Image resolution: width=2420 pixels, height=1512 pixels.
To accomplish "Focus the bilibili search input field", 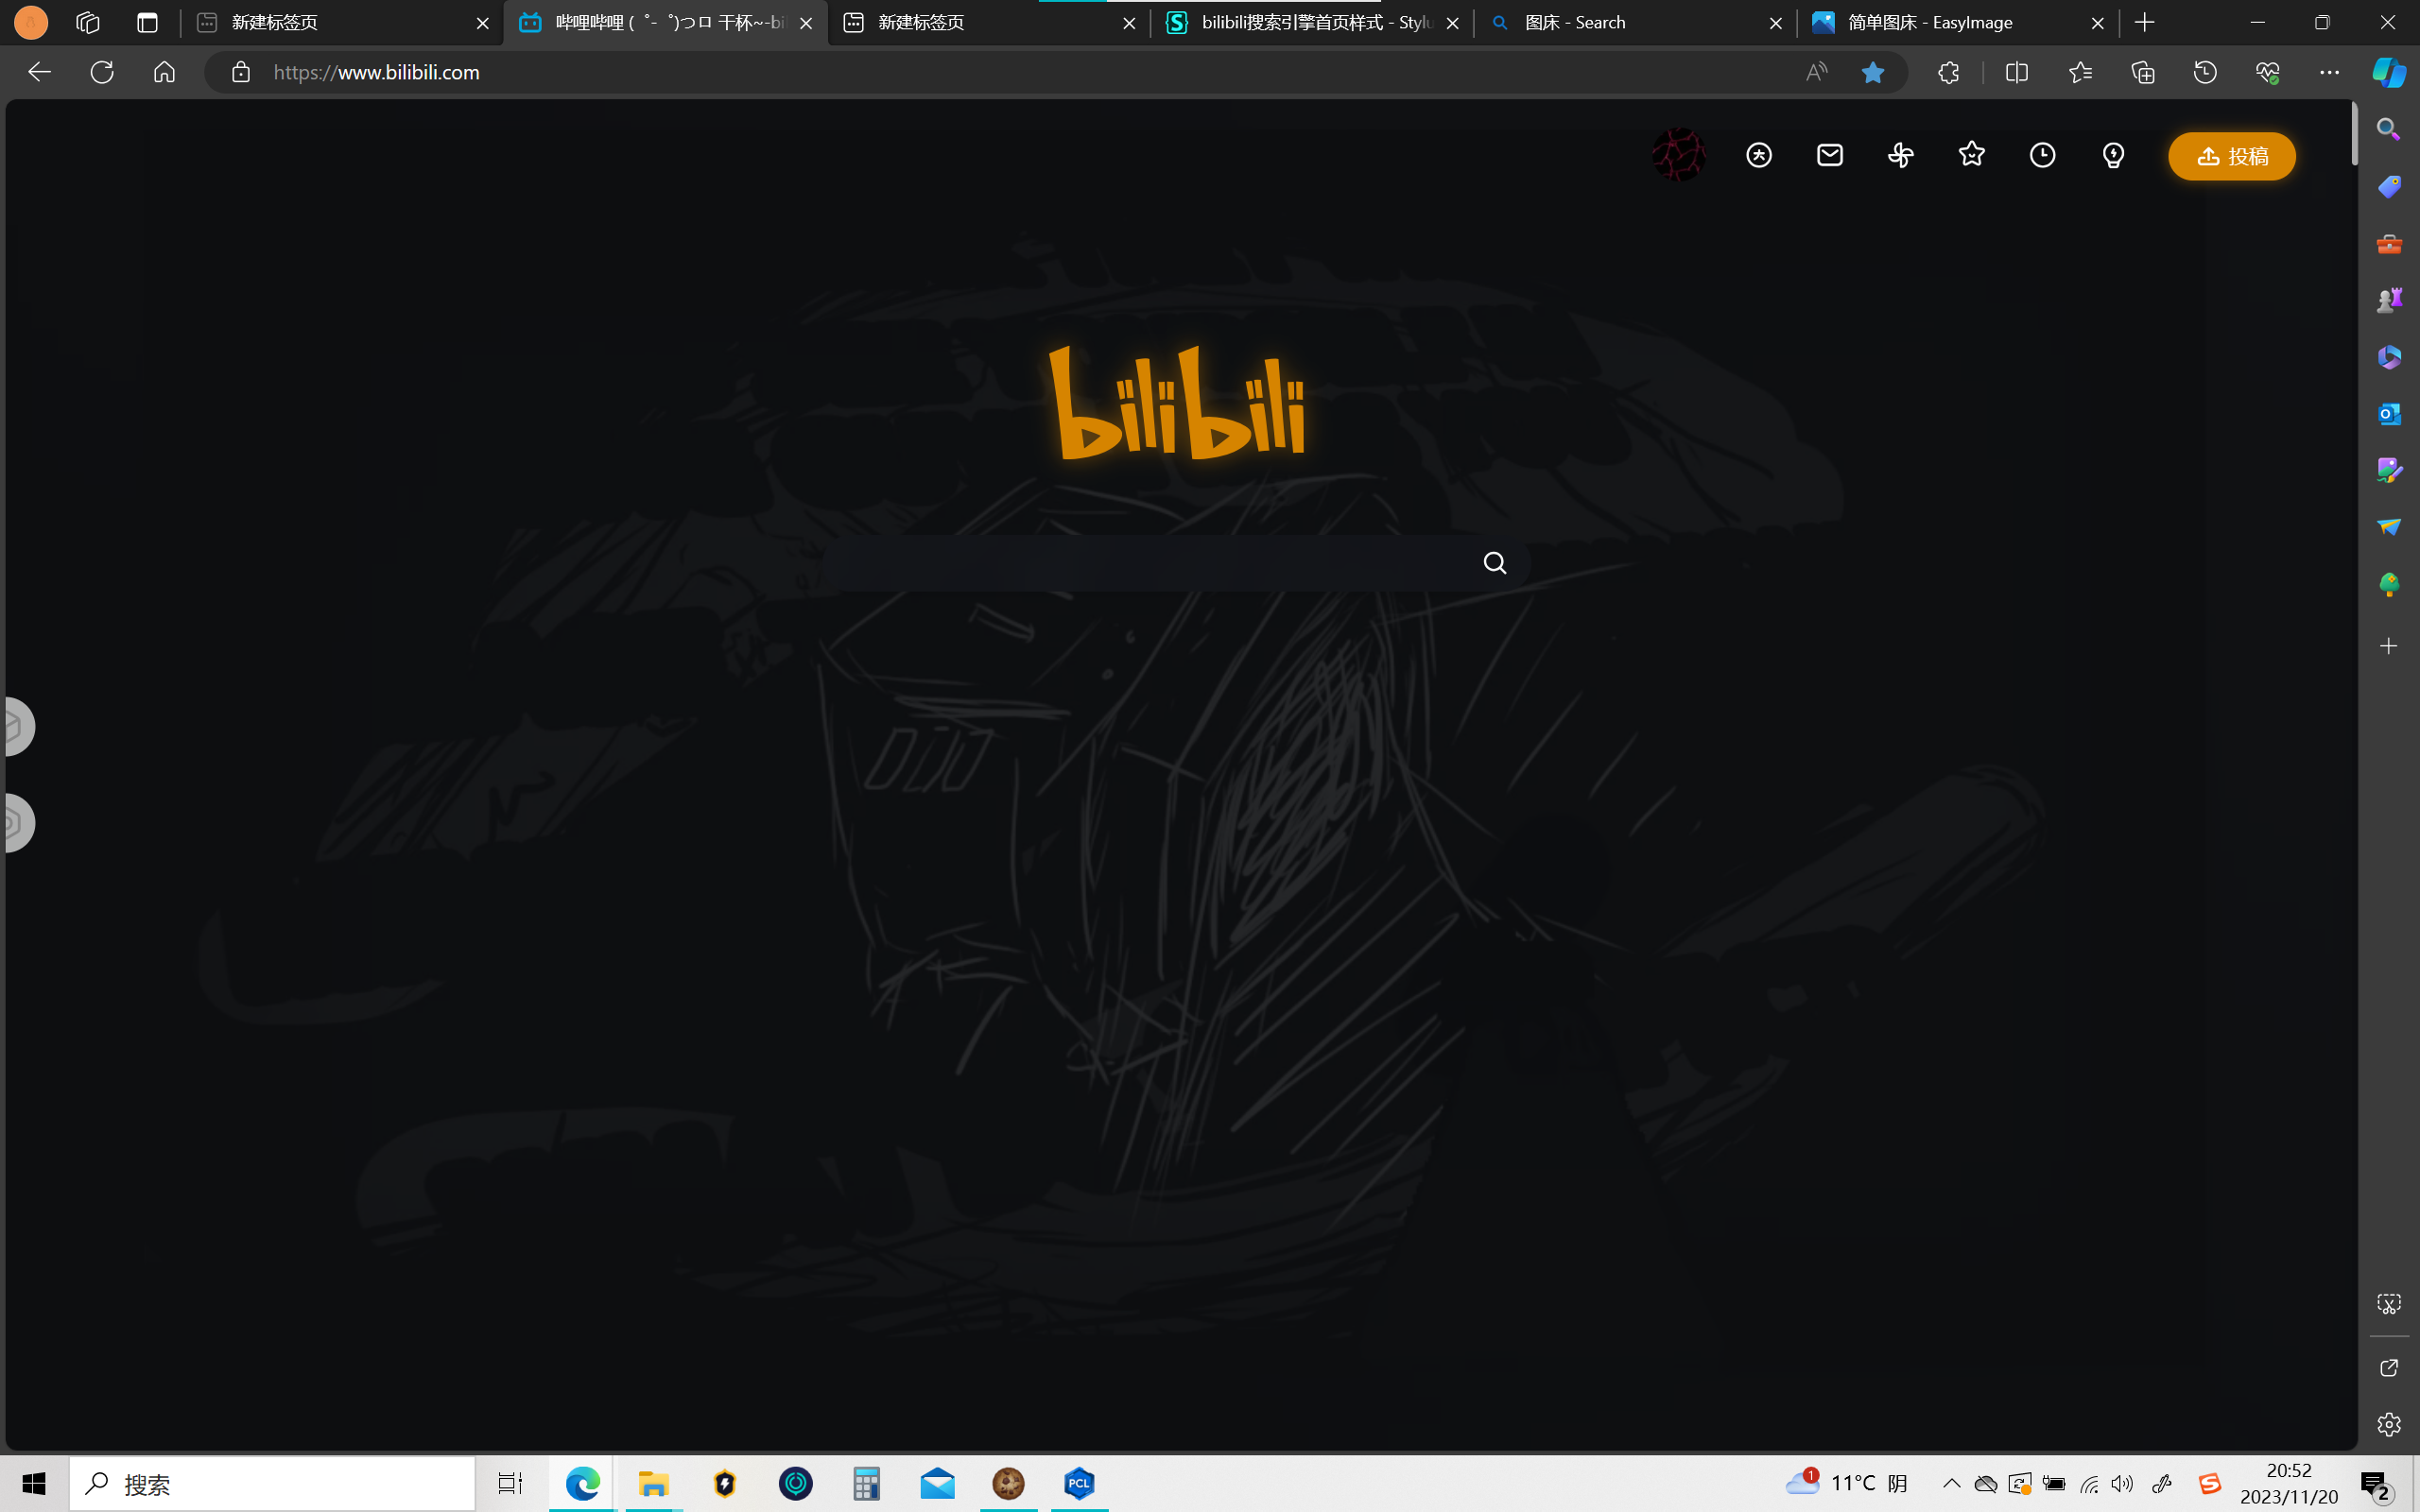I will click(x=1140, y=563).
